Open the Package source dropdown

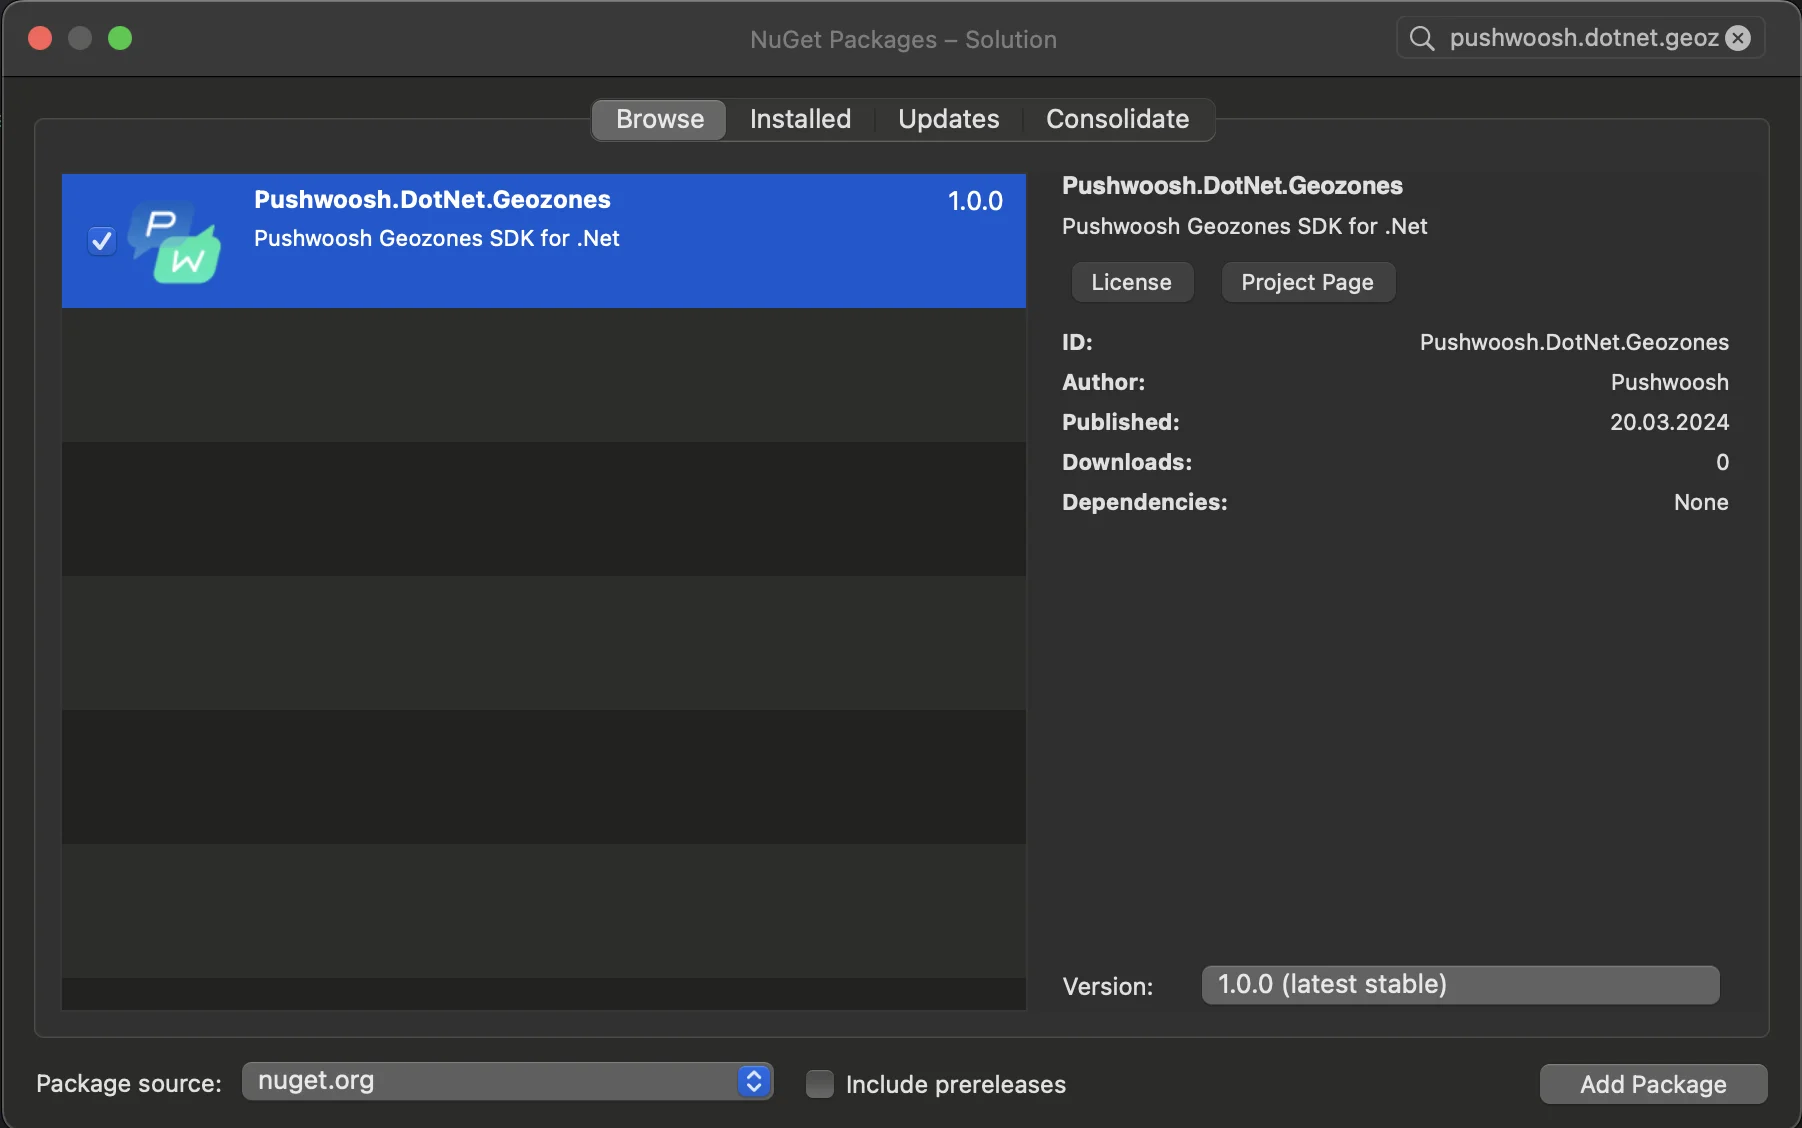pos(506,1081)
